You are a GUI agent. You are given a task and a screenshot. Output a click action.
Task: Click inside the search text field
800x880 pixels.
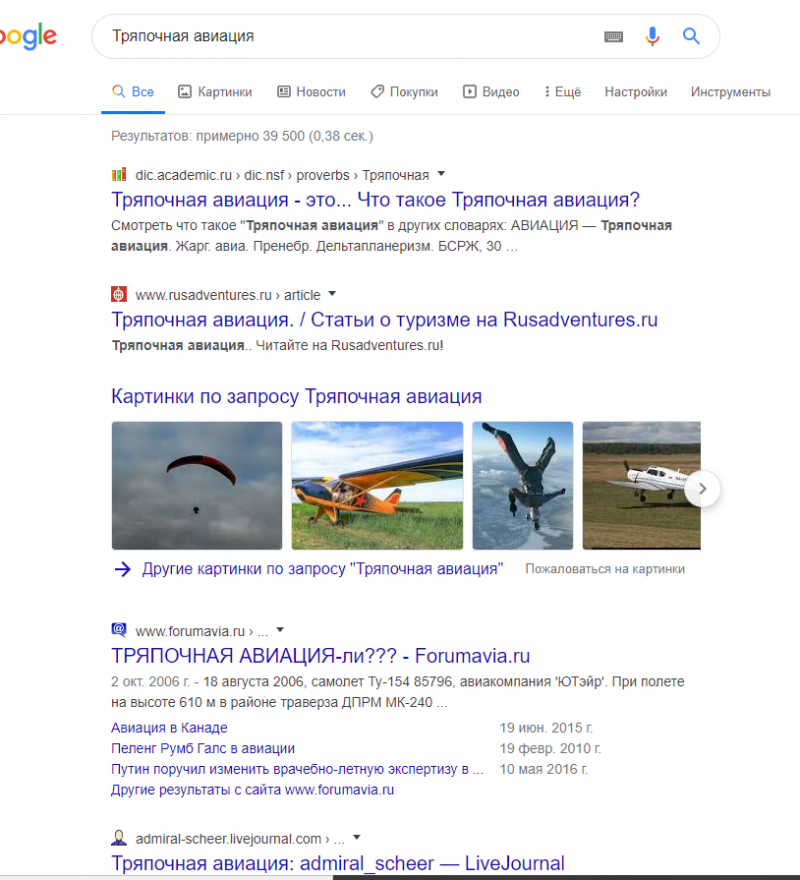tap(348, 36)
